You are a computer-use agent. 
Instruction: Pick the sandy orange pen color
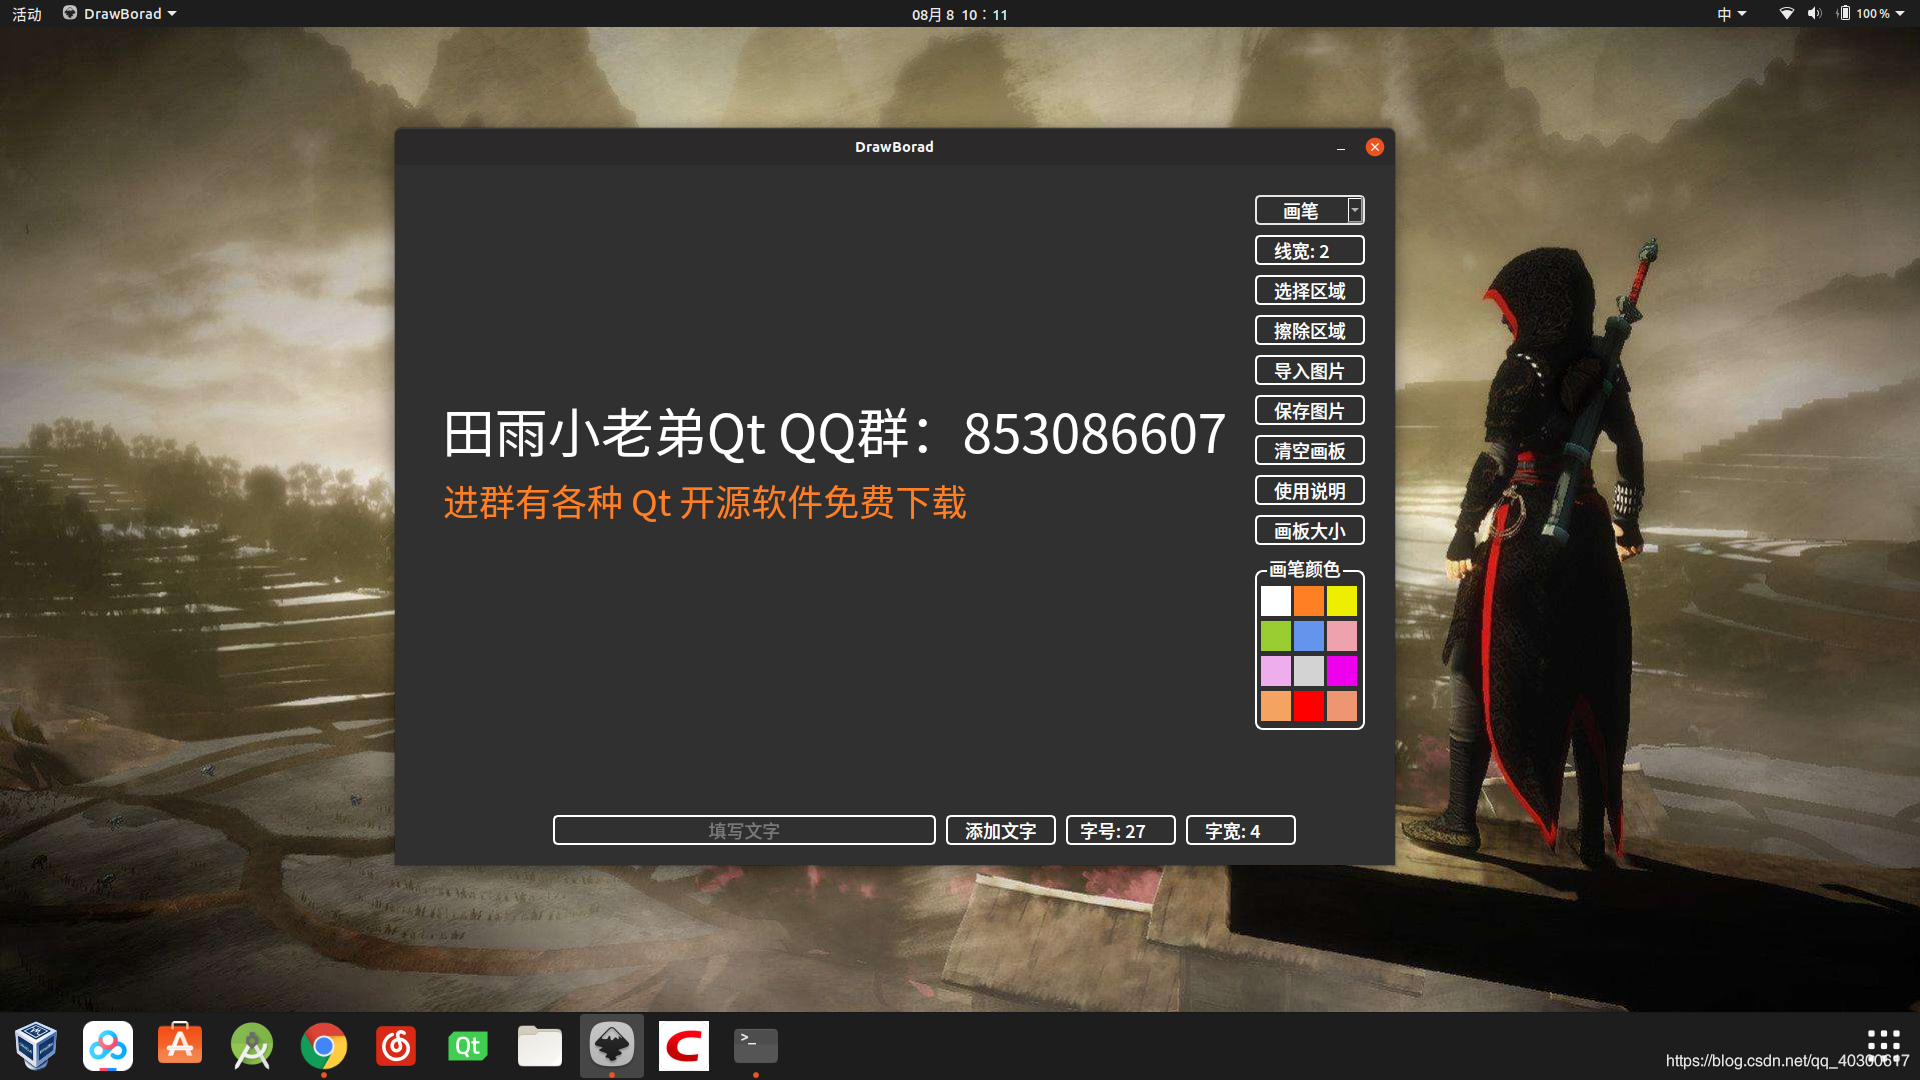pos(1275,705)
